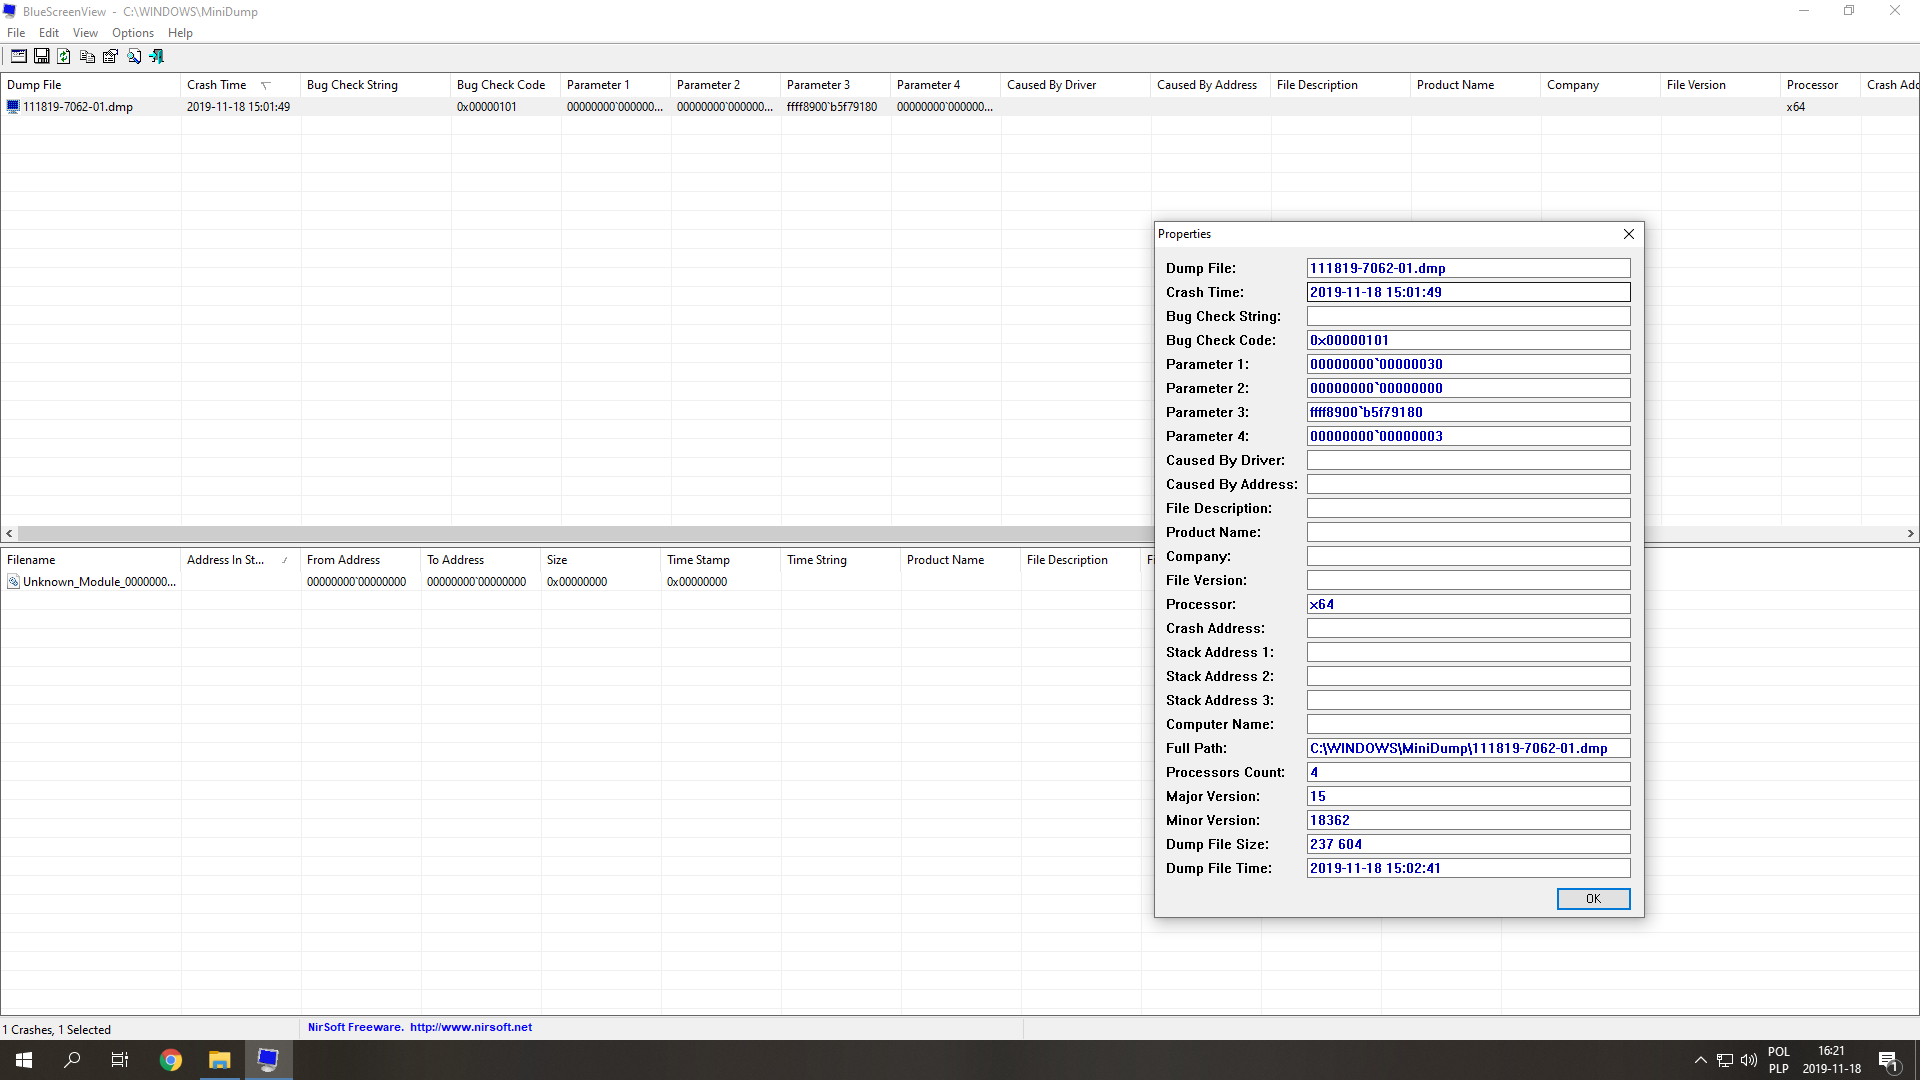1920x1080 pixels.
Task: Open the notification Action Center
Action: coord(1888,1060)
